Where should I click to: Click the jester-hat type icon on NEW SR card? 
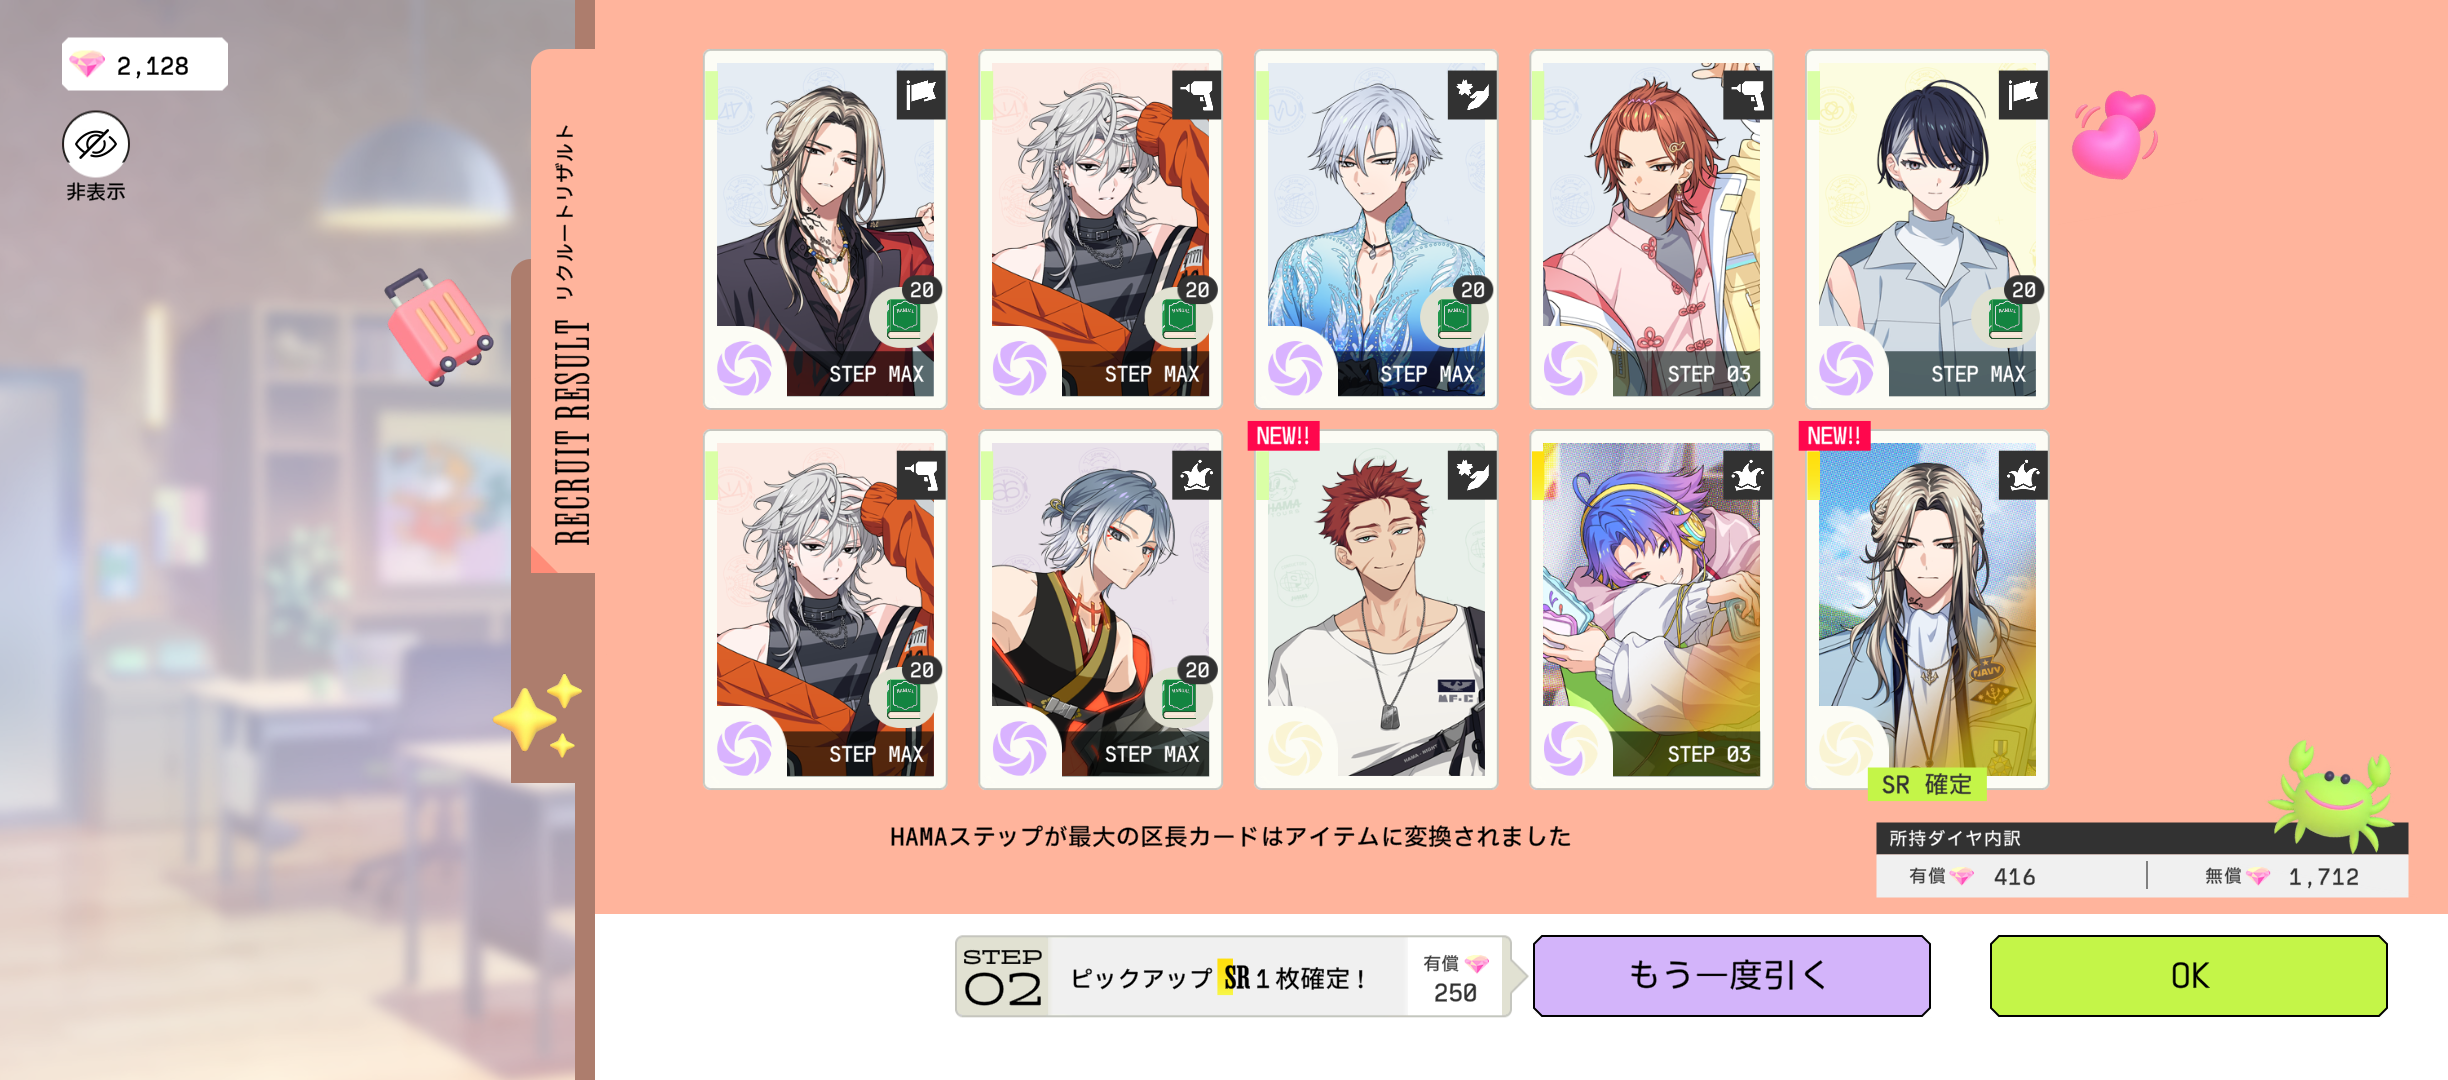pos(2023,475)
